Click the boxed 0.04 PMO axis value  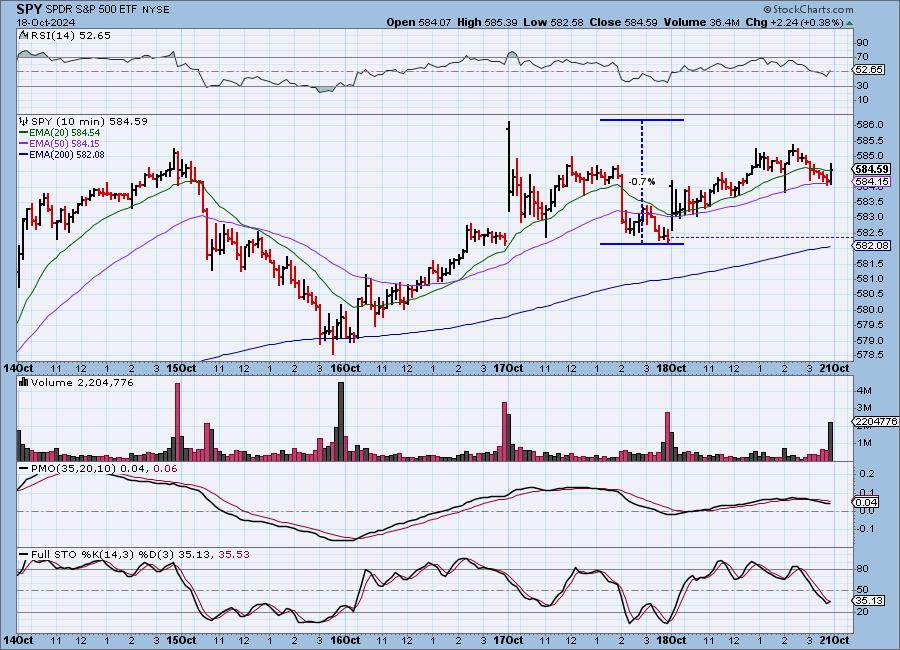pyautogui.click(x=865, y=502)
